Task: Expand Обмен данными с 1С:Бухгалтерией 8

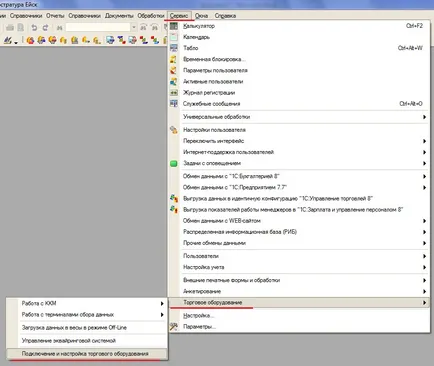Action: click(x=424, y=176)
